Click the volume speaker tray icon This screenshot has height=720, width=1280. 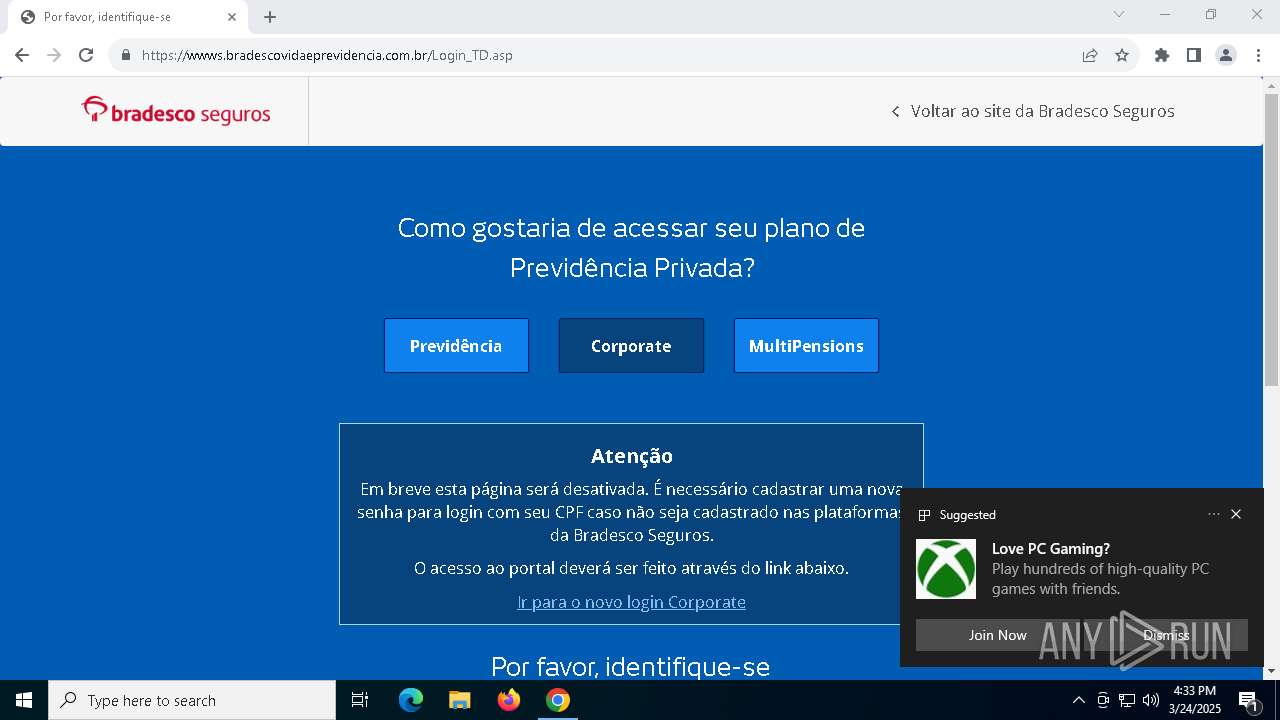pyautogui.click(x=1151, y=700)
